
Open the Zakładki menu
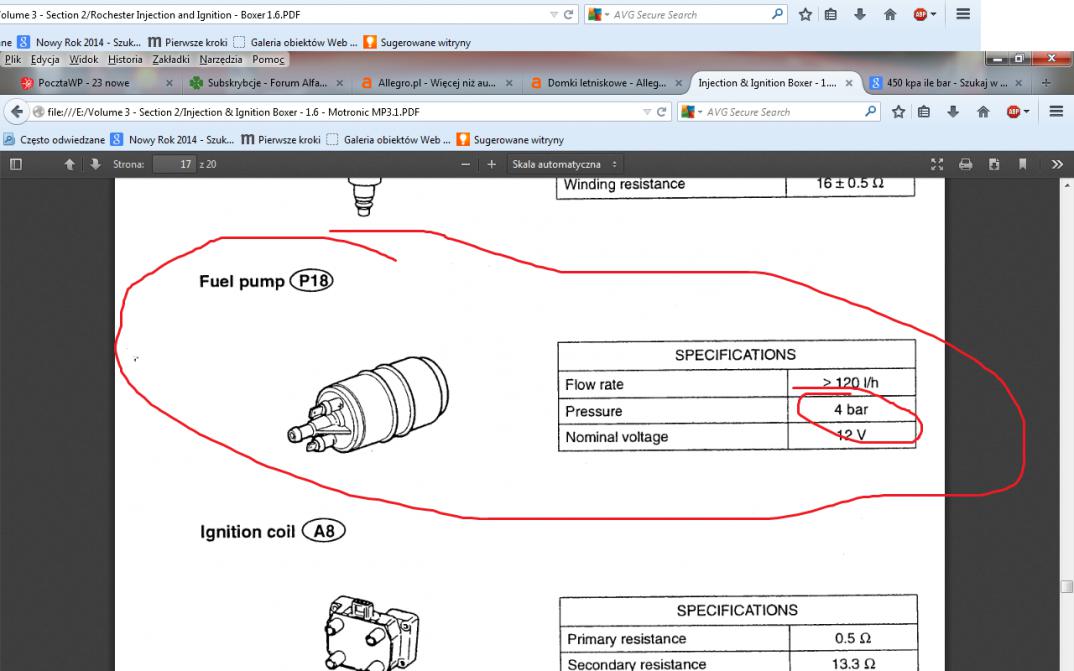click(171, 60)
